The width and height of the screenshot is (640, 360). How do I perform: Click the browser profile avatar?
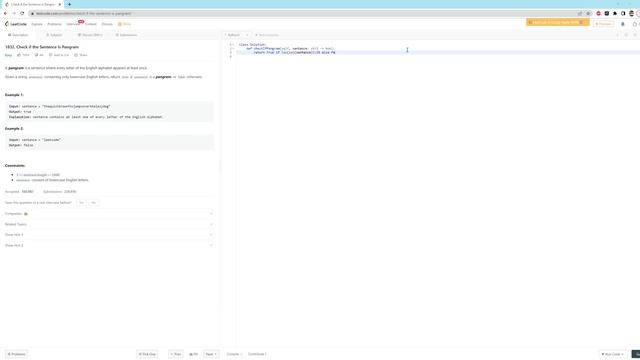click(631, 13)
